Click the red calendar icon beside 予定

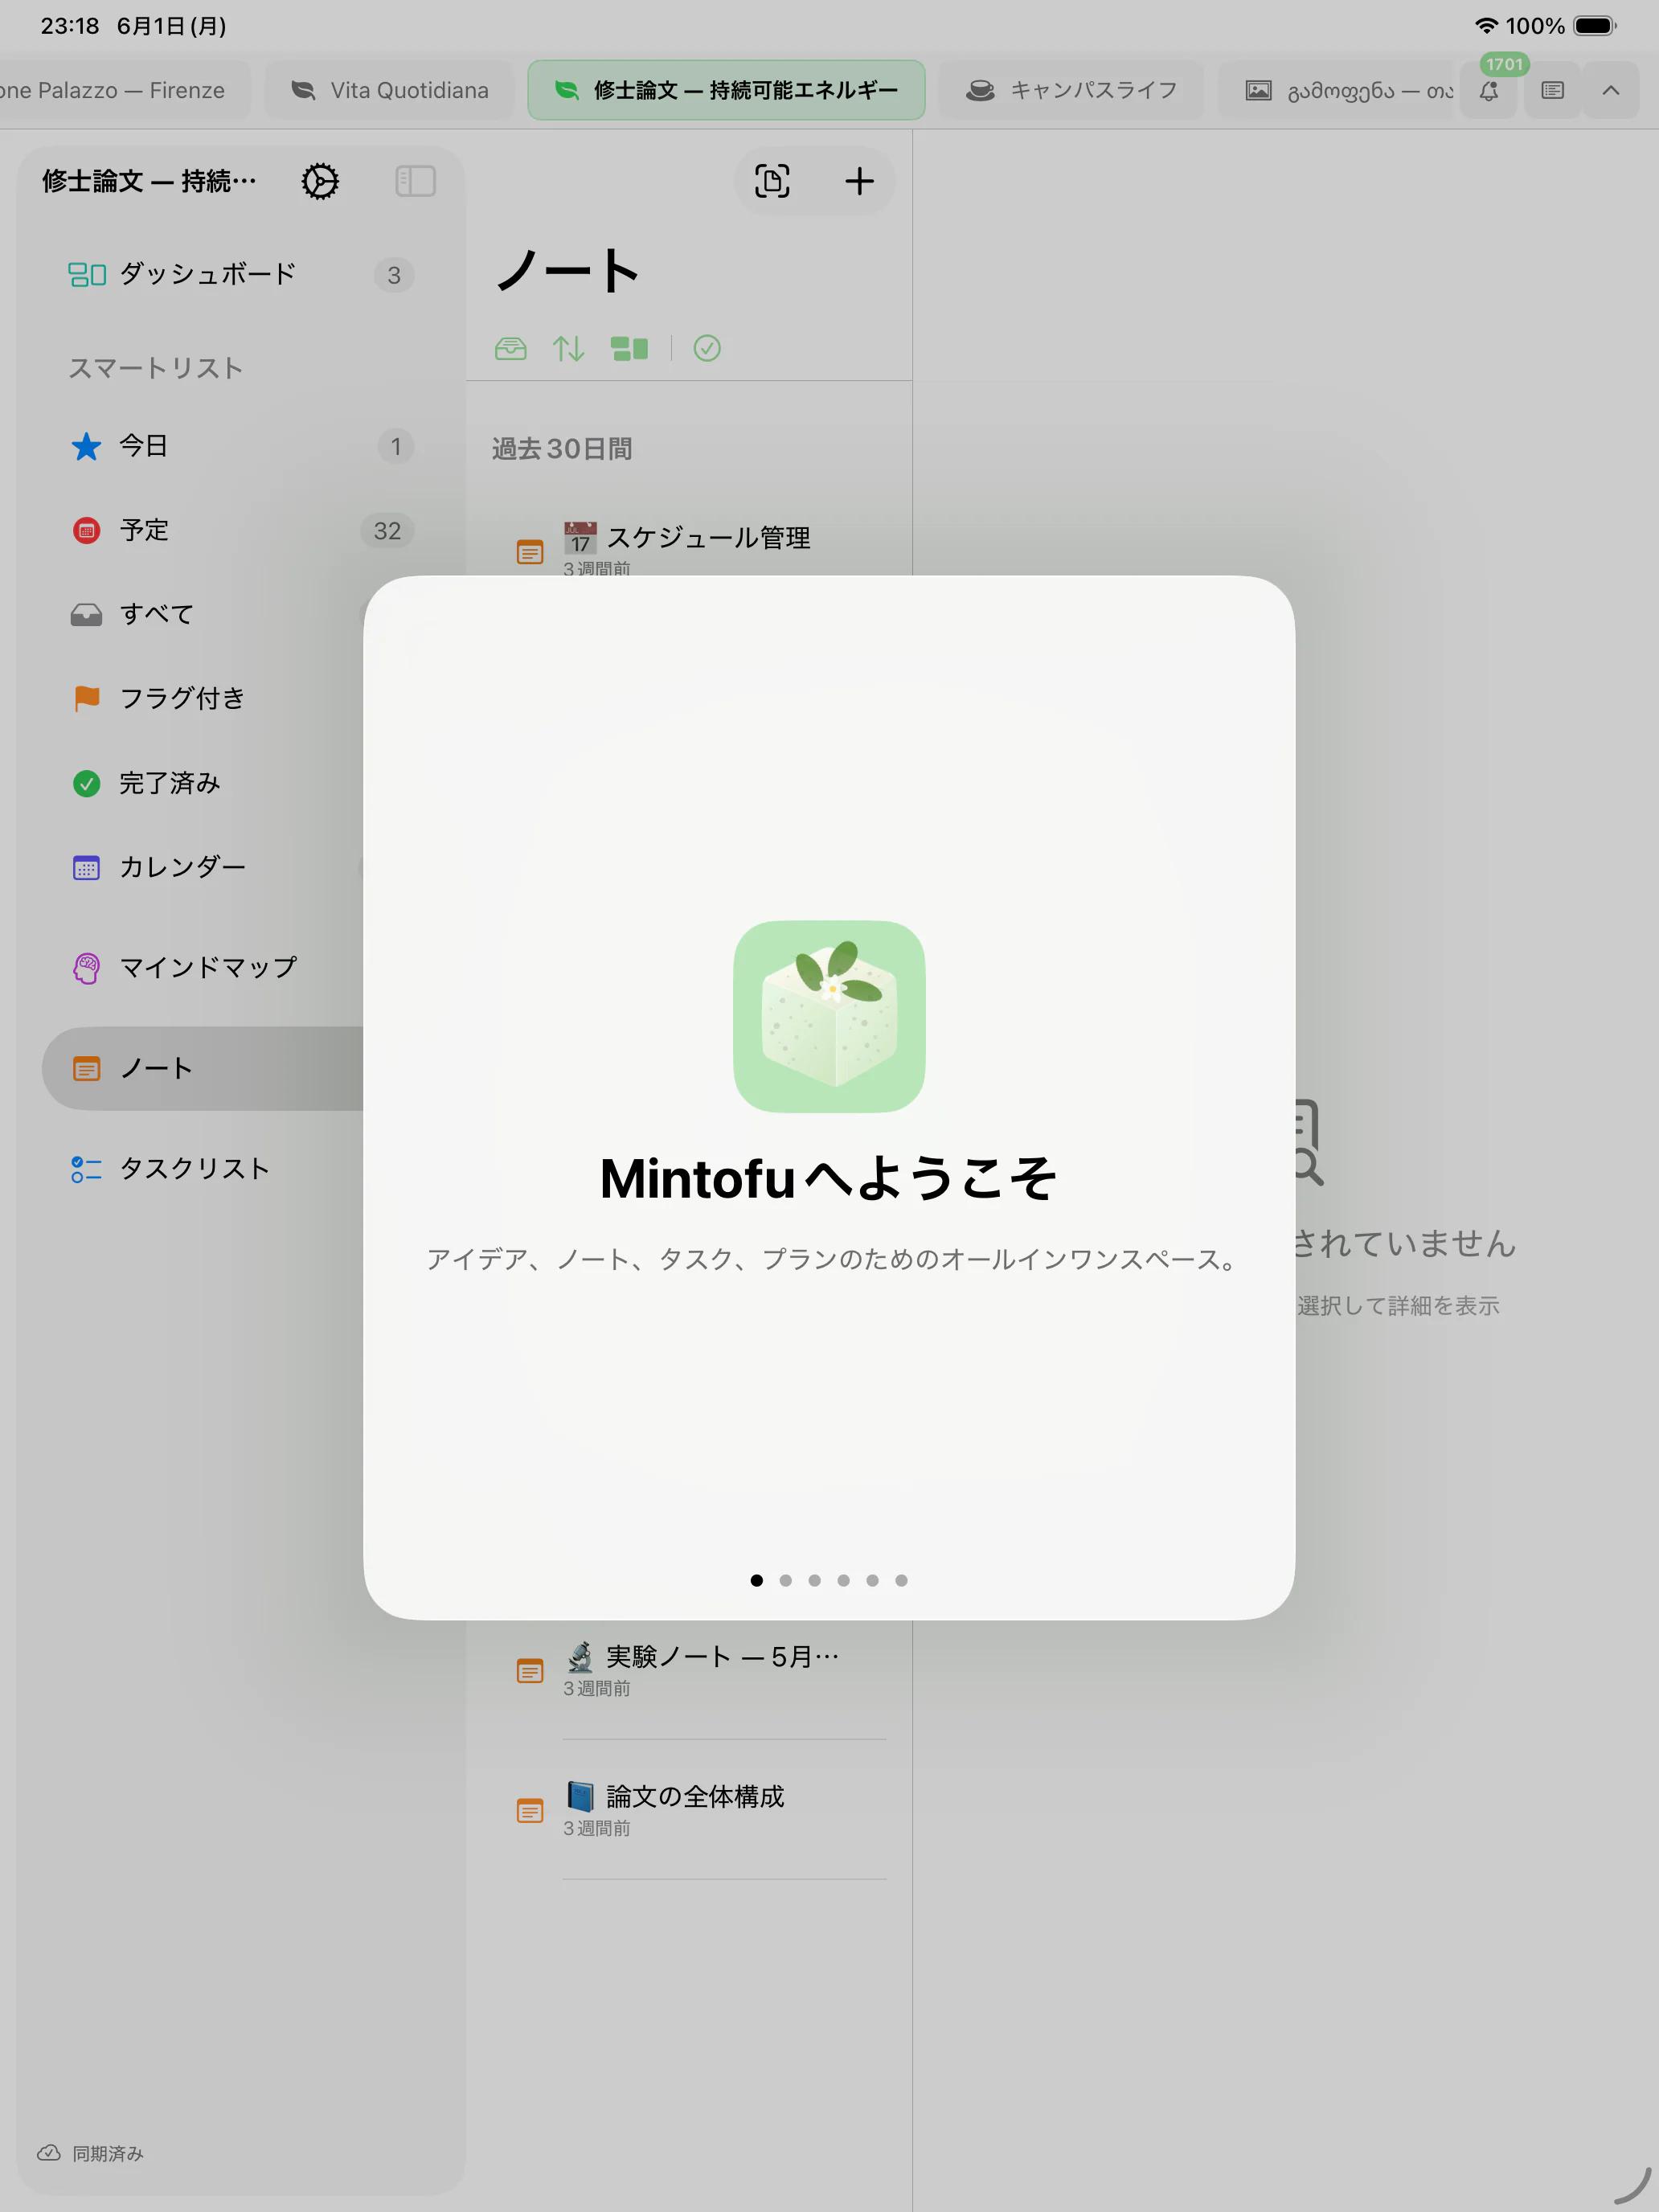click(87, 530)
